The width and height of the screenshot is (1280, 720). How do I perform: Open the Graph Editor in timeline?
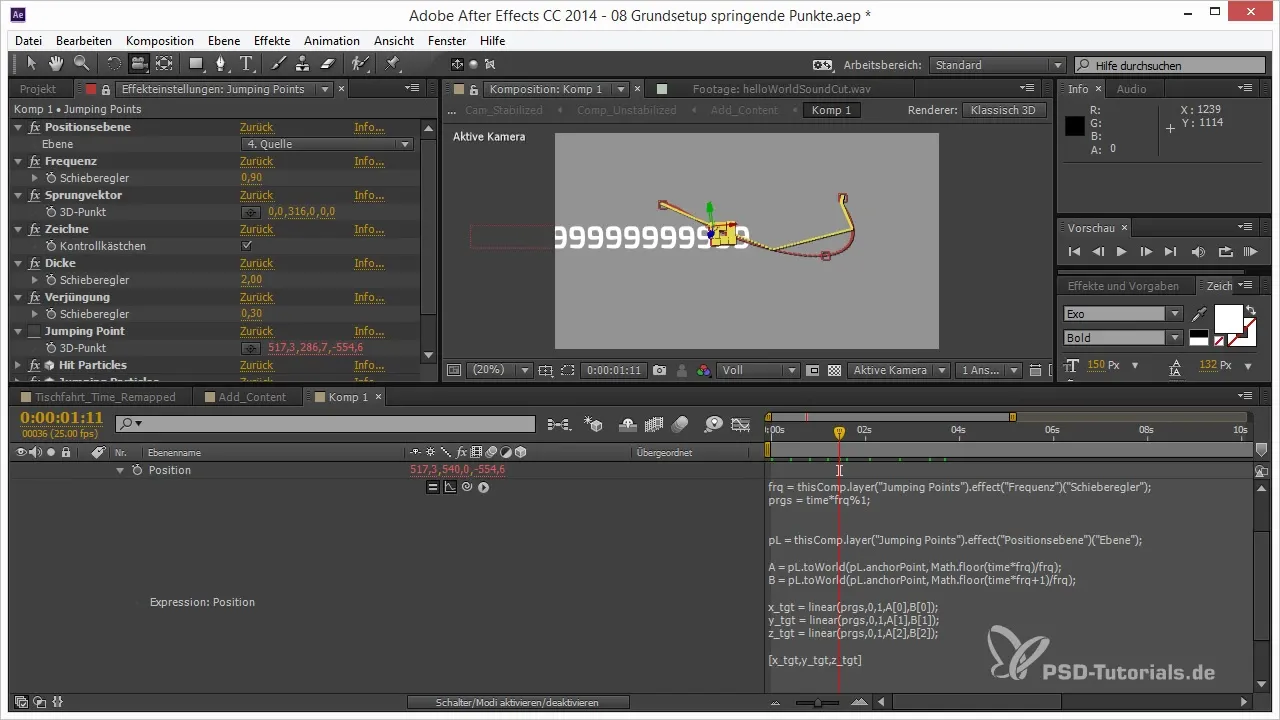click(x=740, y=425)
